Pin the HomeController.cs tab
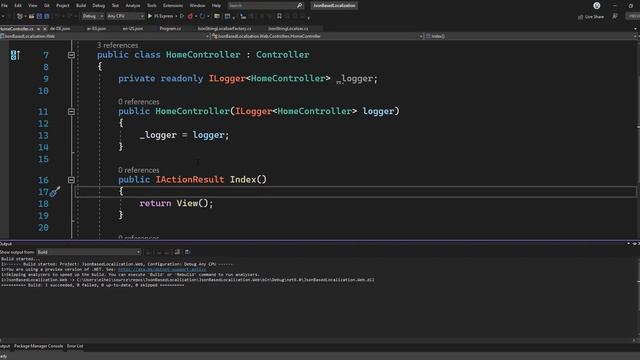 coord(38,29)
